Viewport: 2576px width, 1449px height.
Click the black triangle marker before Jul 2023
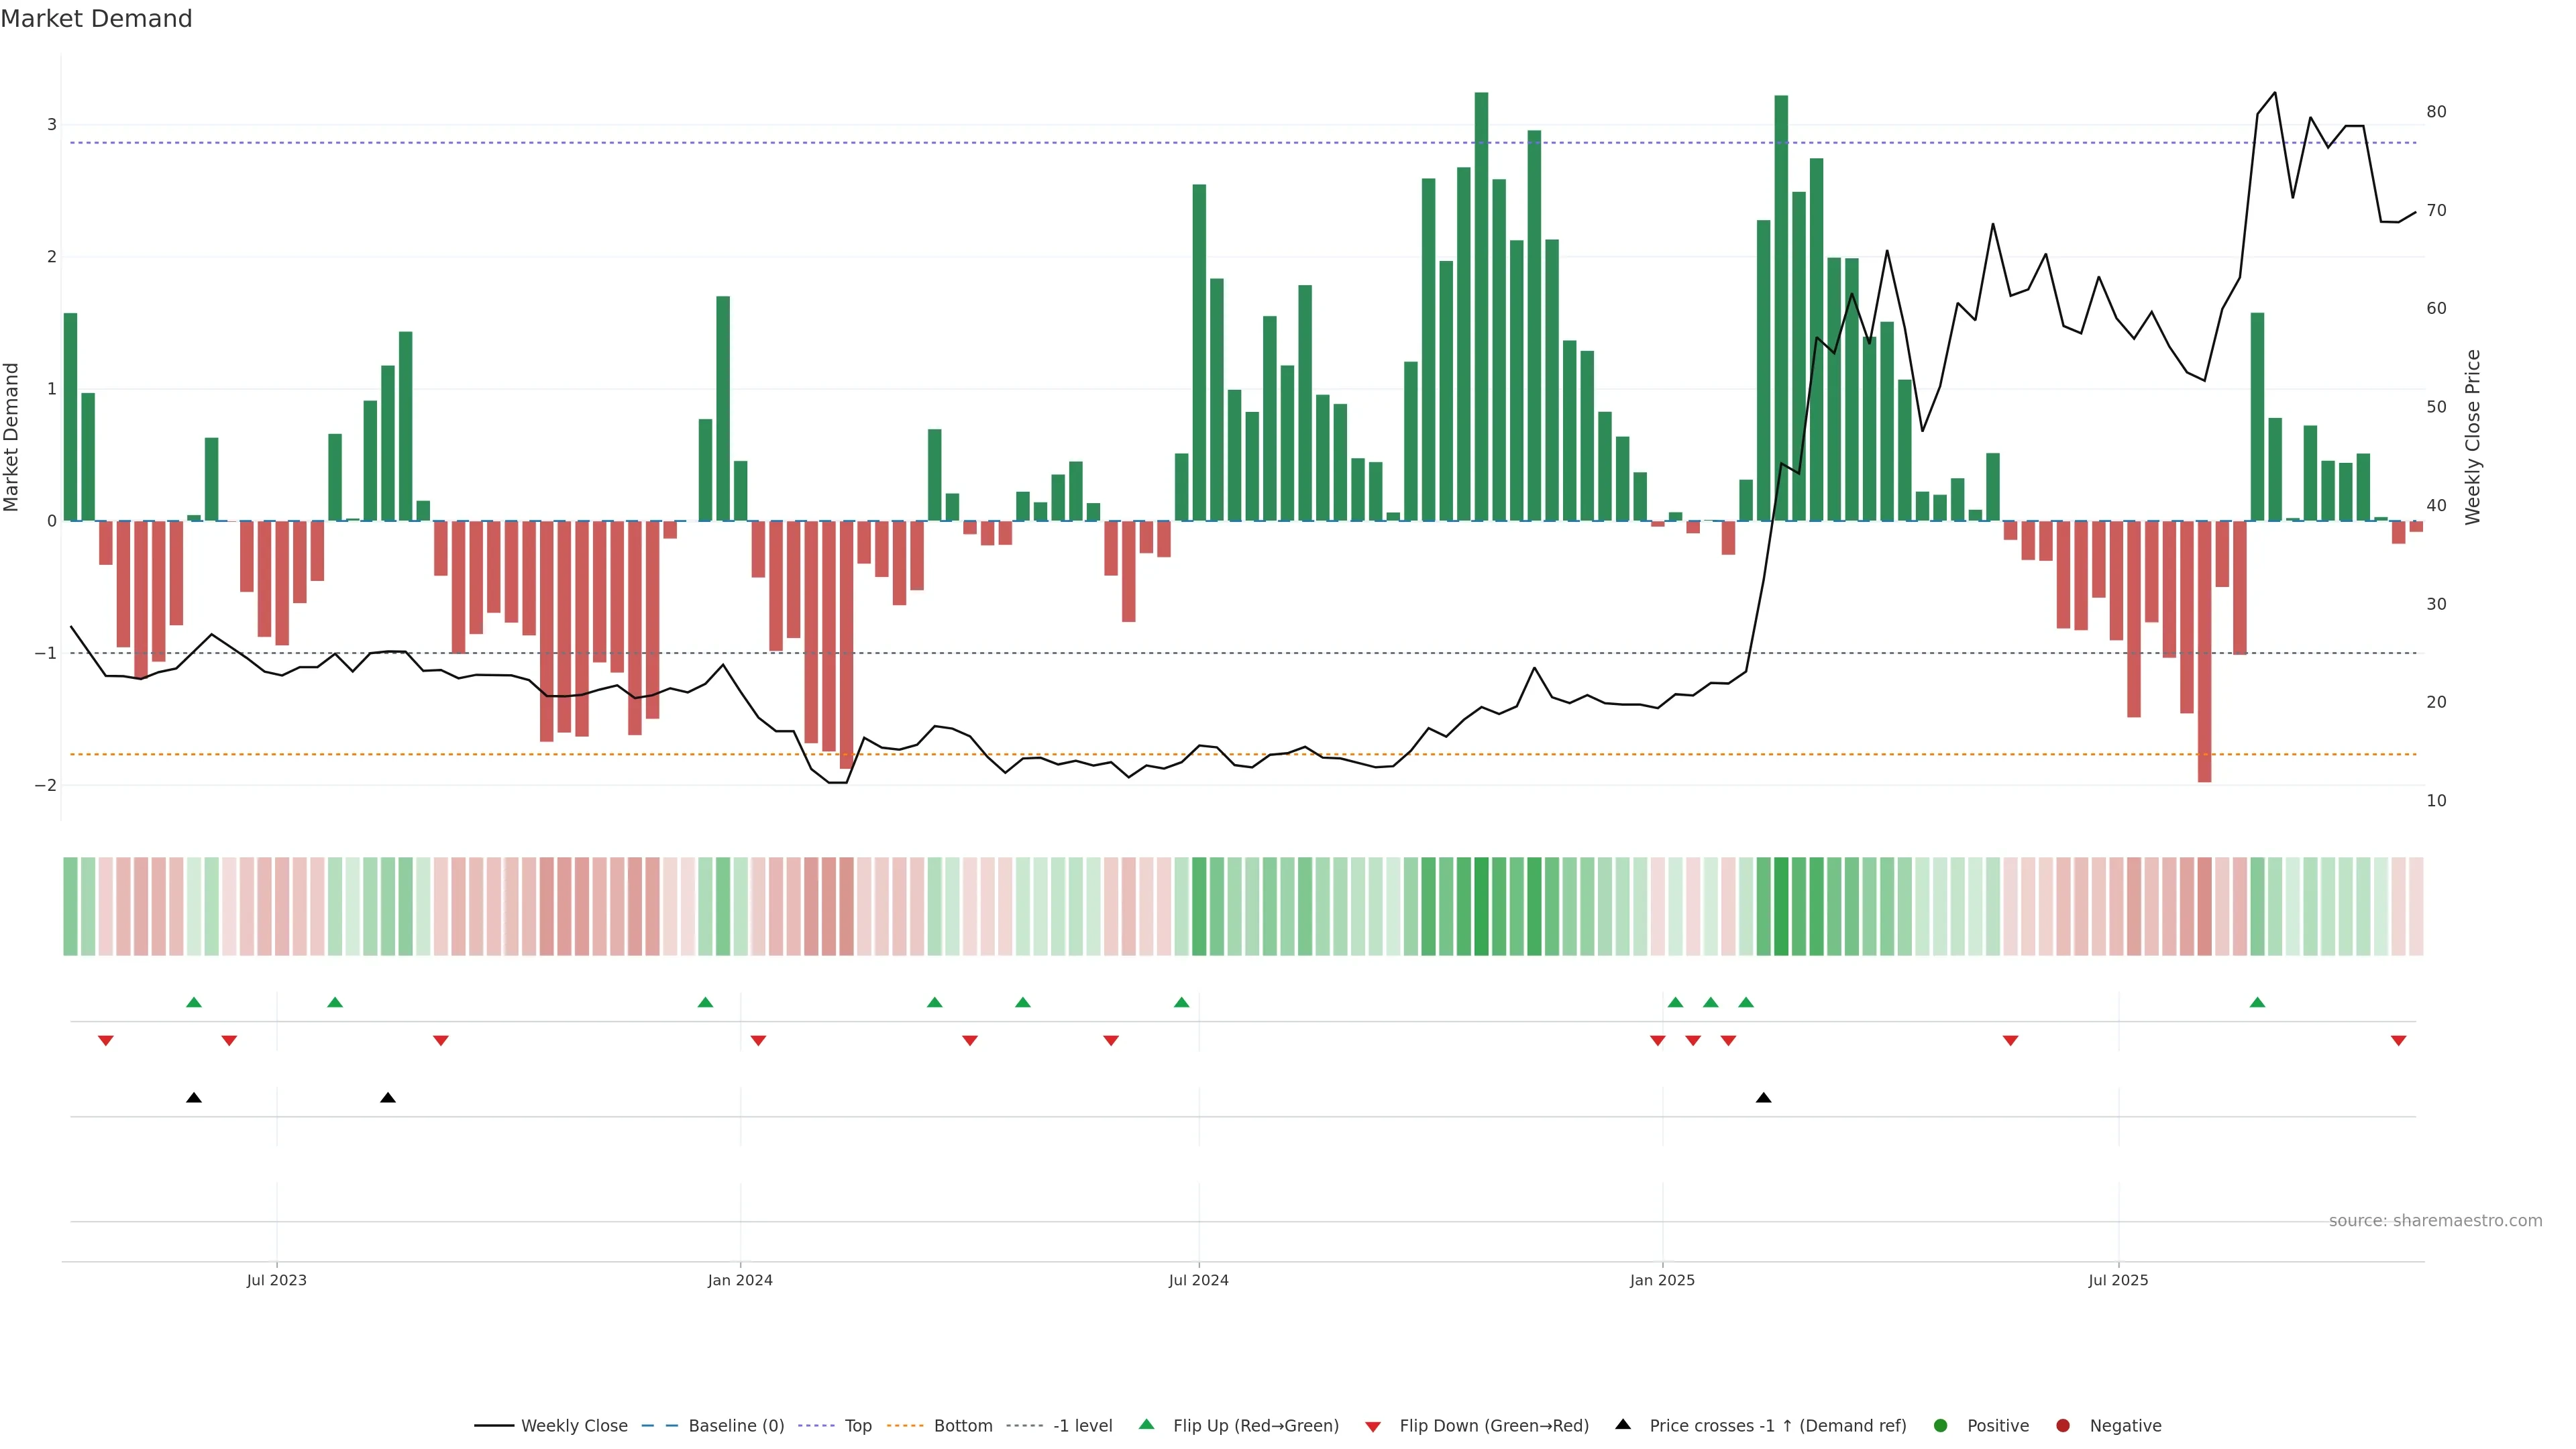click(x=194, y=1098)
